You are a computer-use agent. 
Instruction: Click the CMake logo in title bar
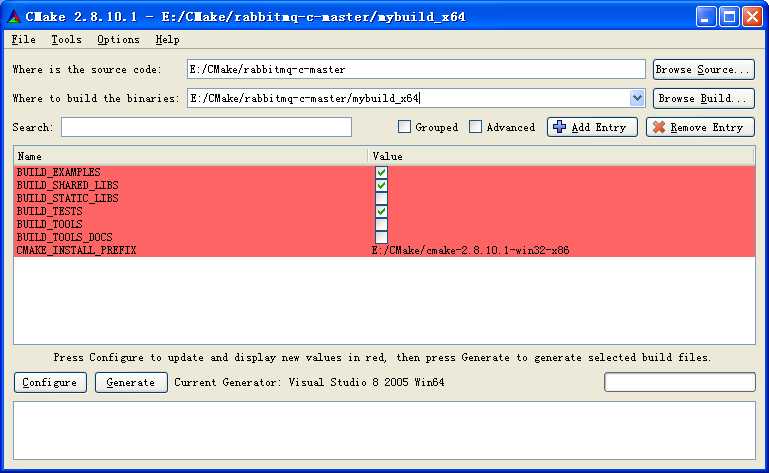14,17
